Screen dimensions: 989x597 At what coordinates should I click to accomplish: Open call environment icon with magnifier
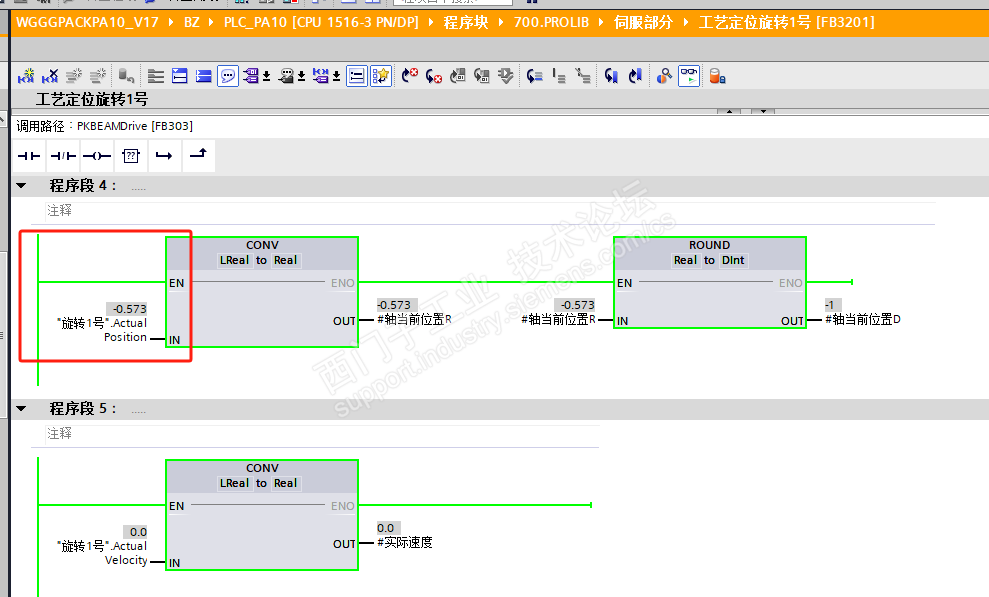664,76
